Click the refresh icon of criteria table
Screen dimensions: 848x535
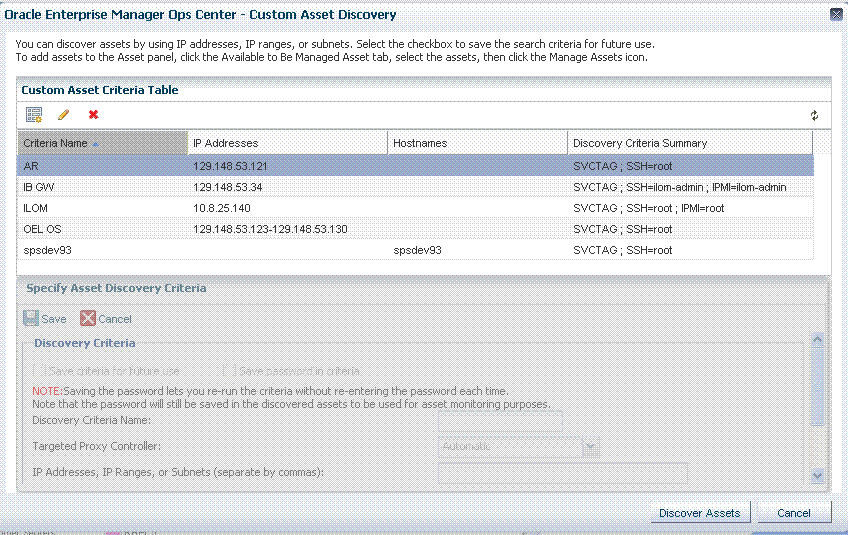pyautogui.click(x=814, y=115)
